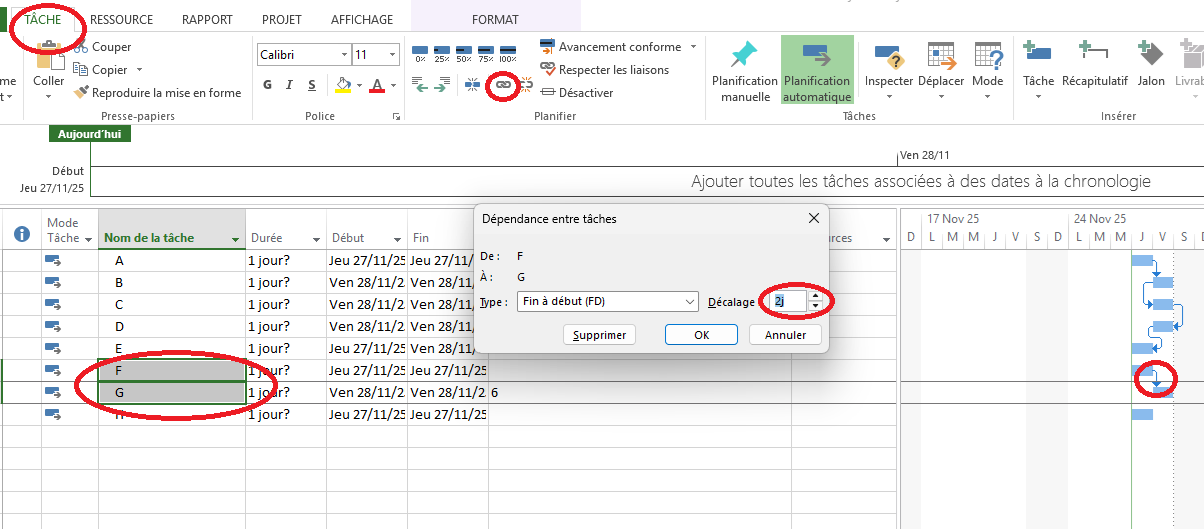Screen dimensions: 1204x529
Task: Click the Copier copy button
Action: 101,70
